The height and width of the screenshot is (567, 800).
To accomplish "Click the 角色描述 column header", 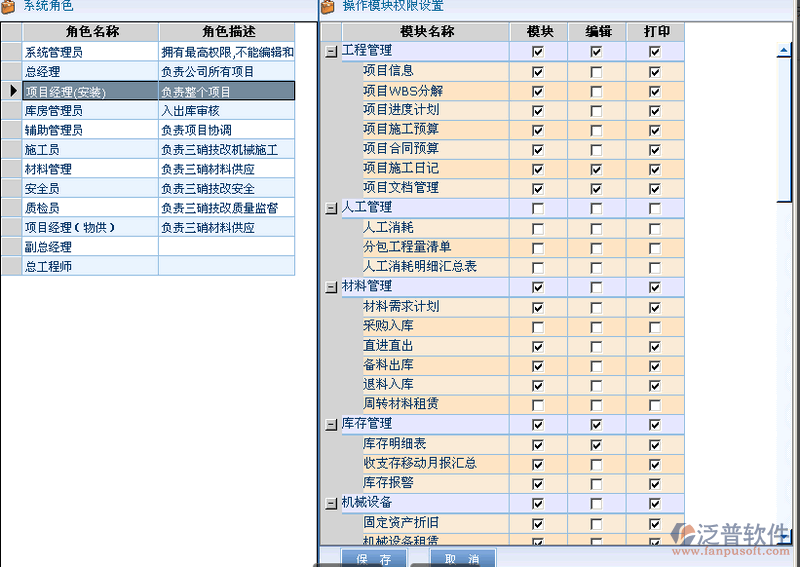I will pyautogui.click(x=228, y=32).
